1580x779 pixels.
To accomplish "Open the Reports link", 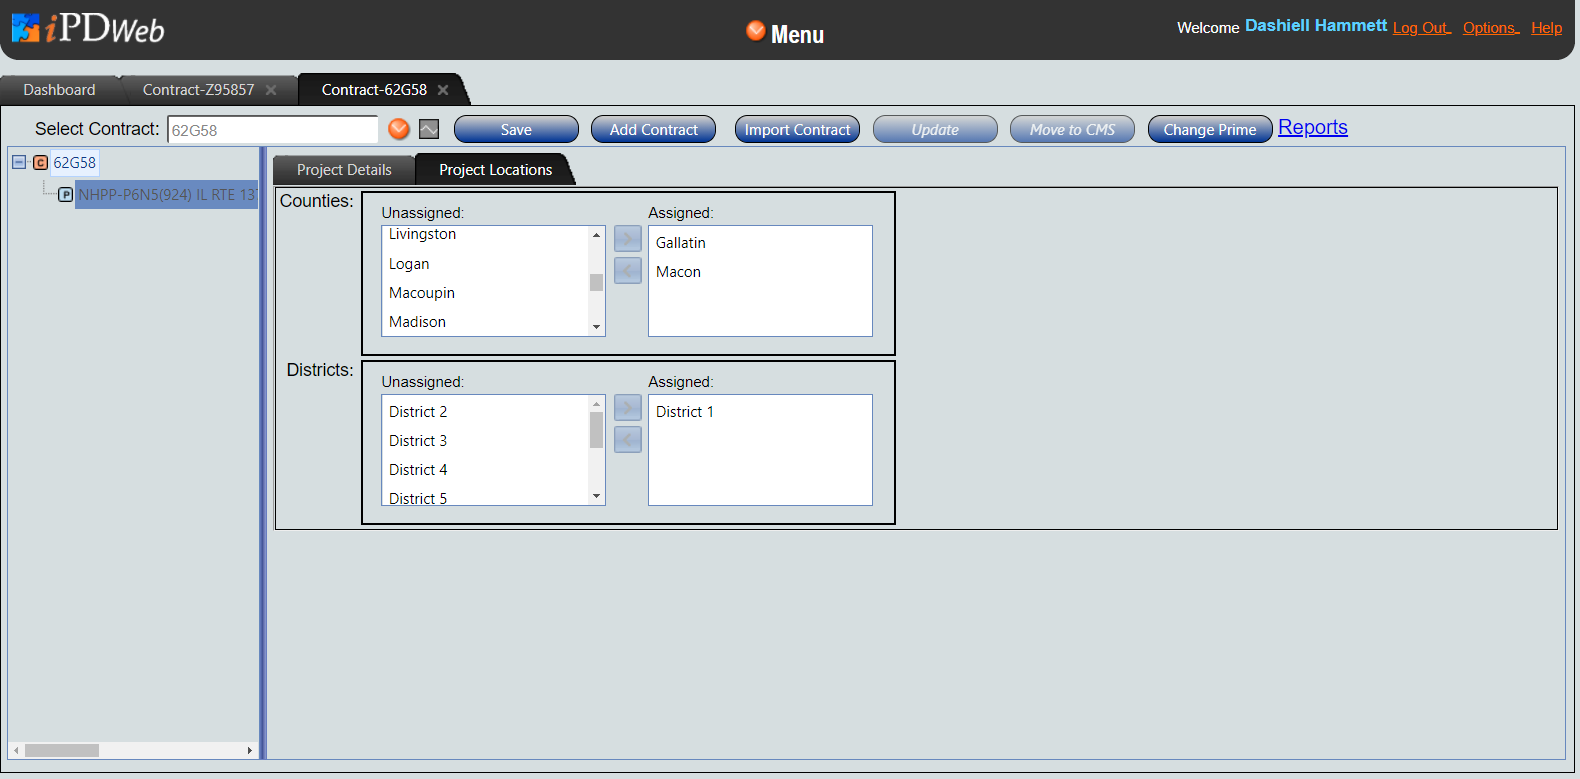I will coord(1312,128).
